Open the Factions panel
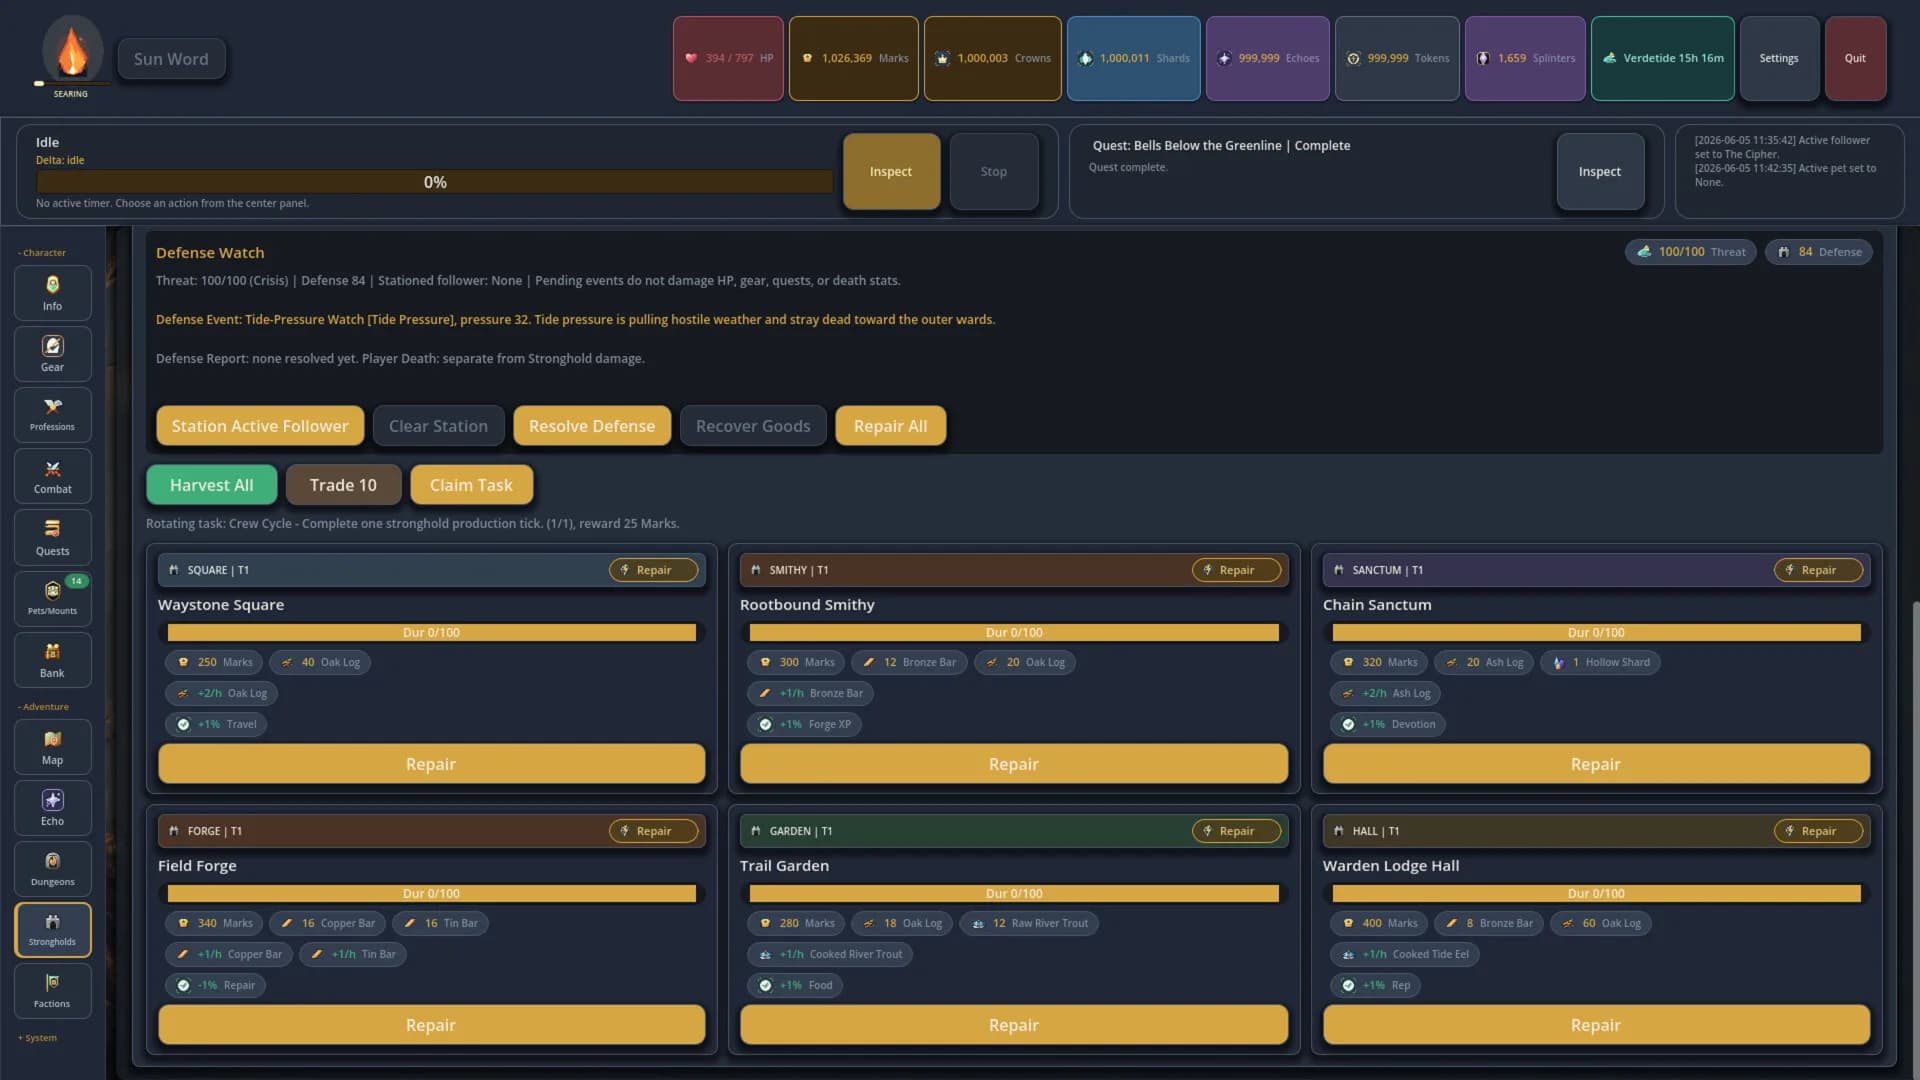The width and height of the screenshot is (1920, 1080). tap(52, 991)
